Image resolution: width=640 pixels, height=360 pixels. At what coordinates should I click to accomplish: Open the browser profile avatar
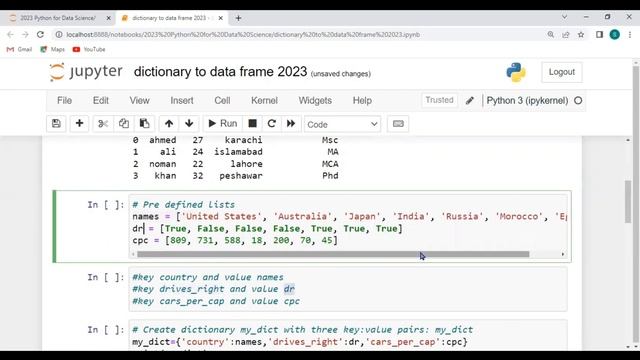click(x=615, y=35)
